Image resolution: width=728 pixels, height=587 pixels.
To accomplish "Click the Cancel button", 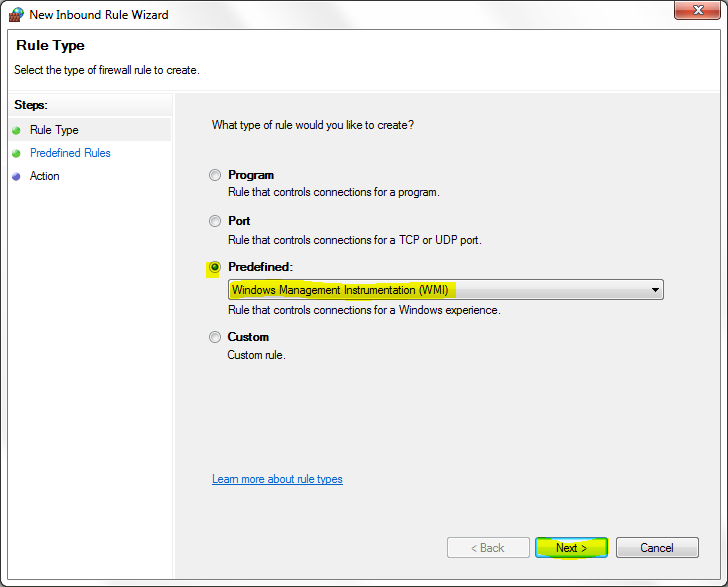I will coord(657,548).
